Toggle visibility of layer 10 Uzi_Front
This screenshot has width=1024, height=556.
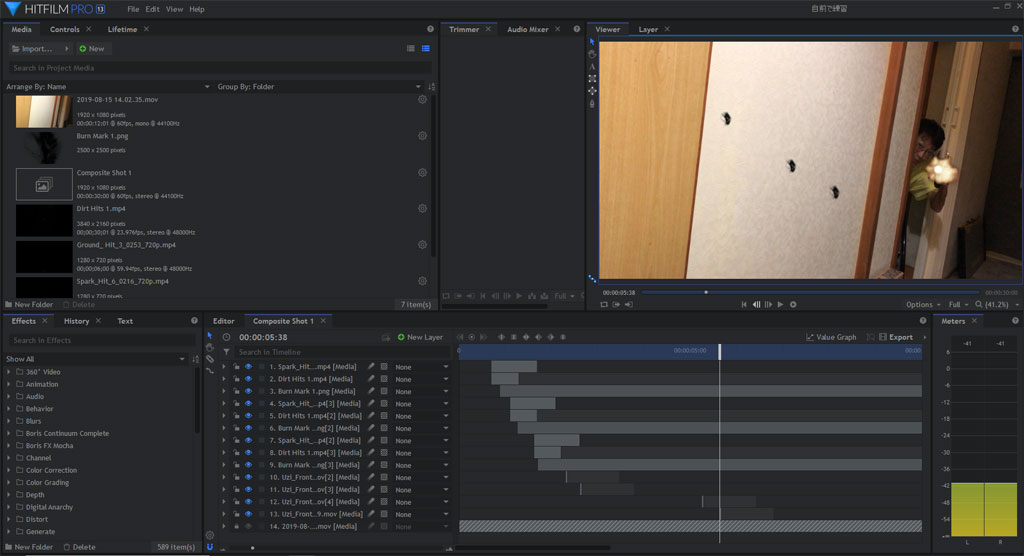(249, 477)
